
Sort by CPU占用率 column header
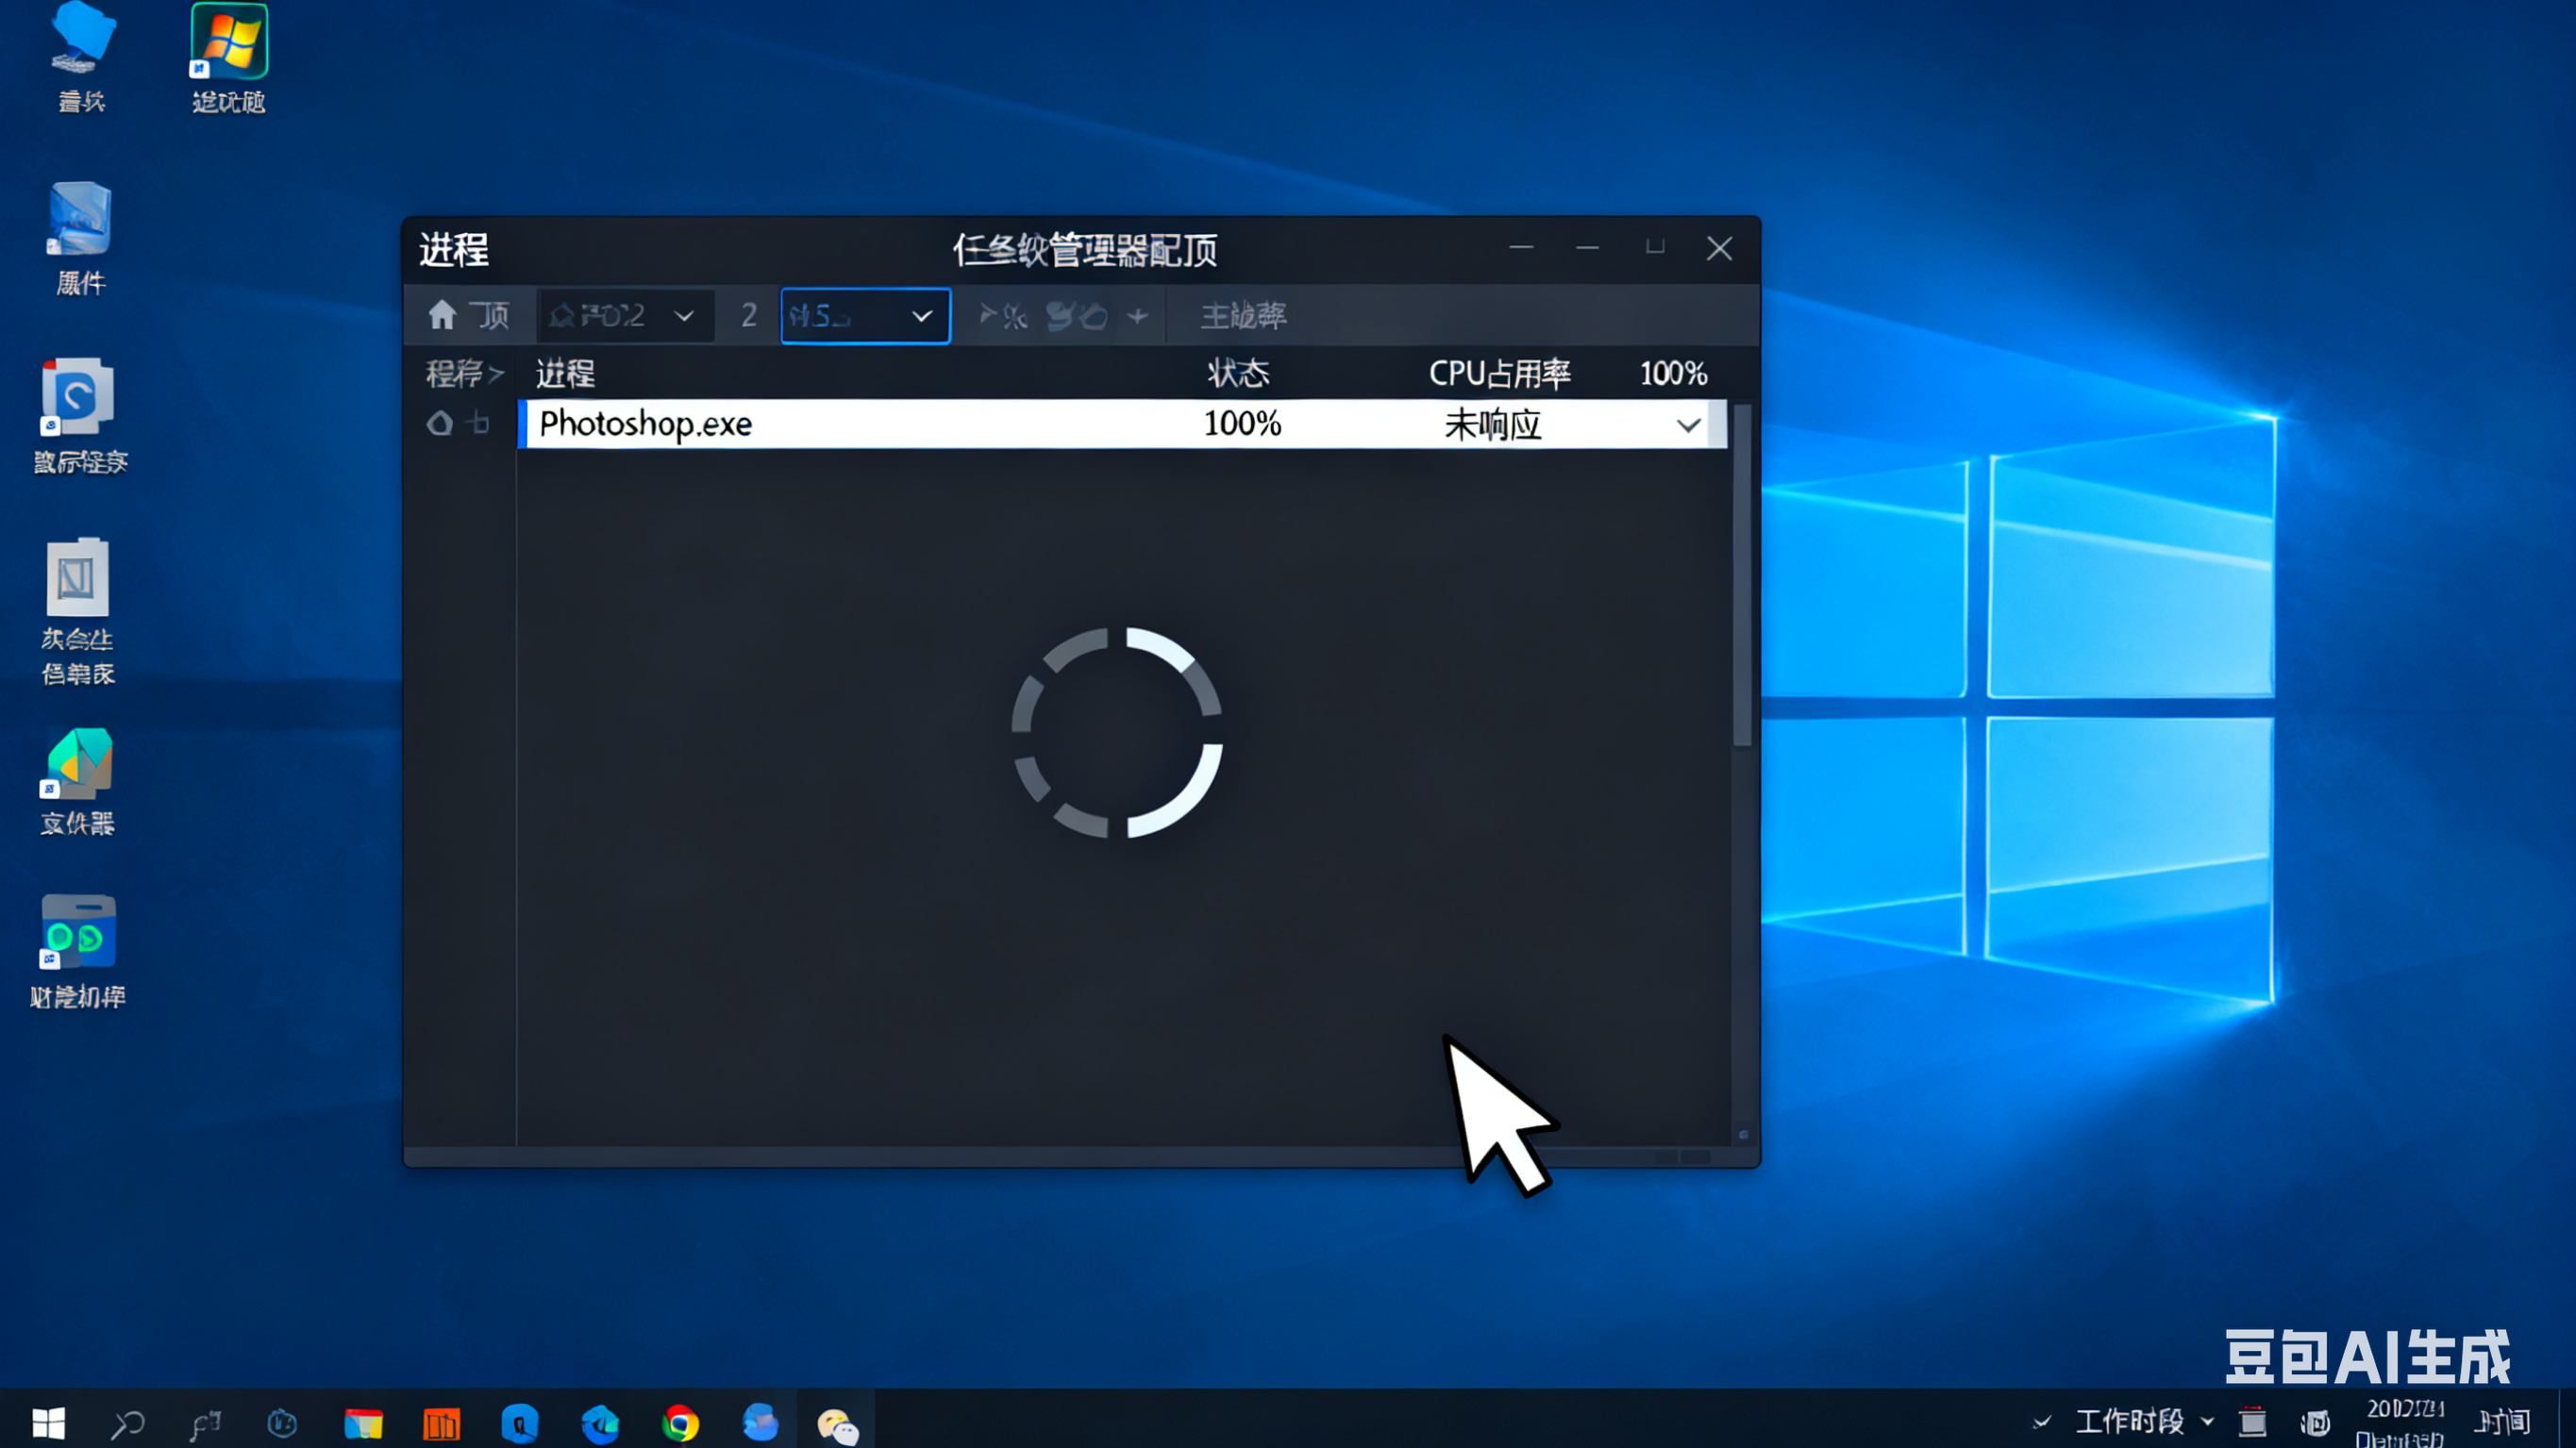click(1499, 374)
